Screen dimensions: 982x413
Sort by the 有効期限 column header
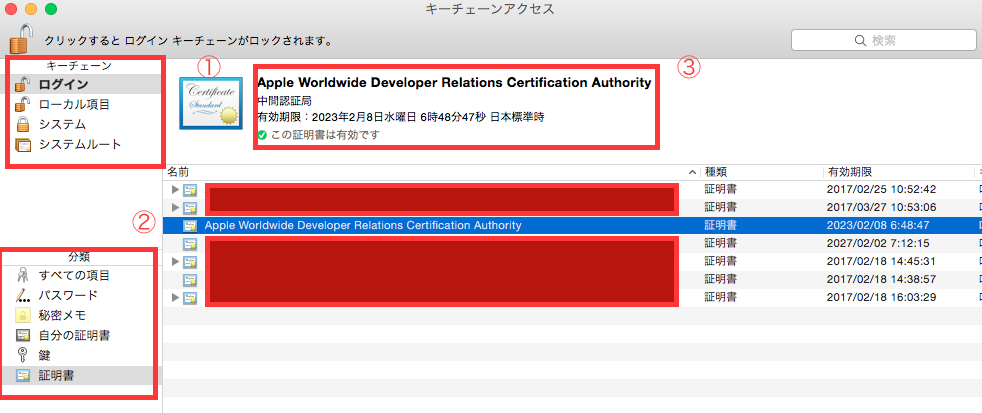coord(898,172)
